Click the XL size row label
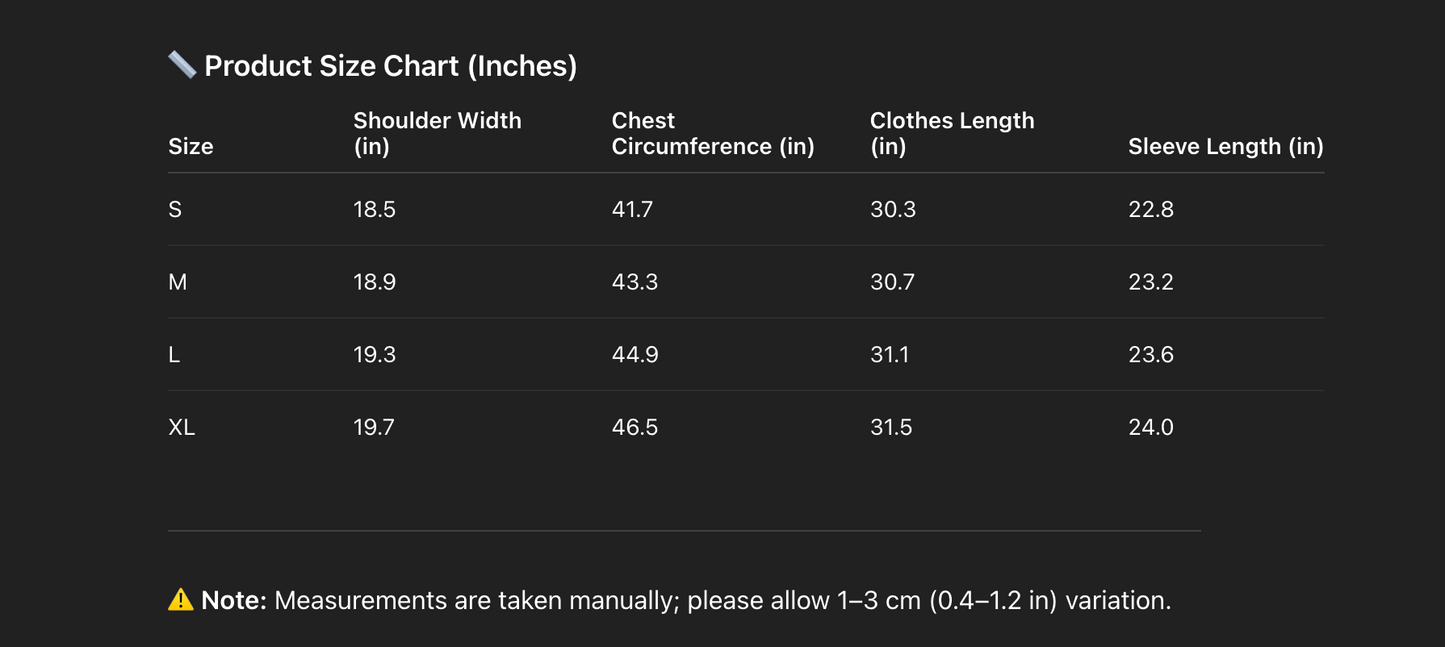The width and height of the screenshot is (1445, 647). coord(182,427)
